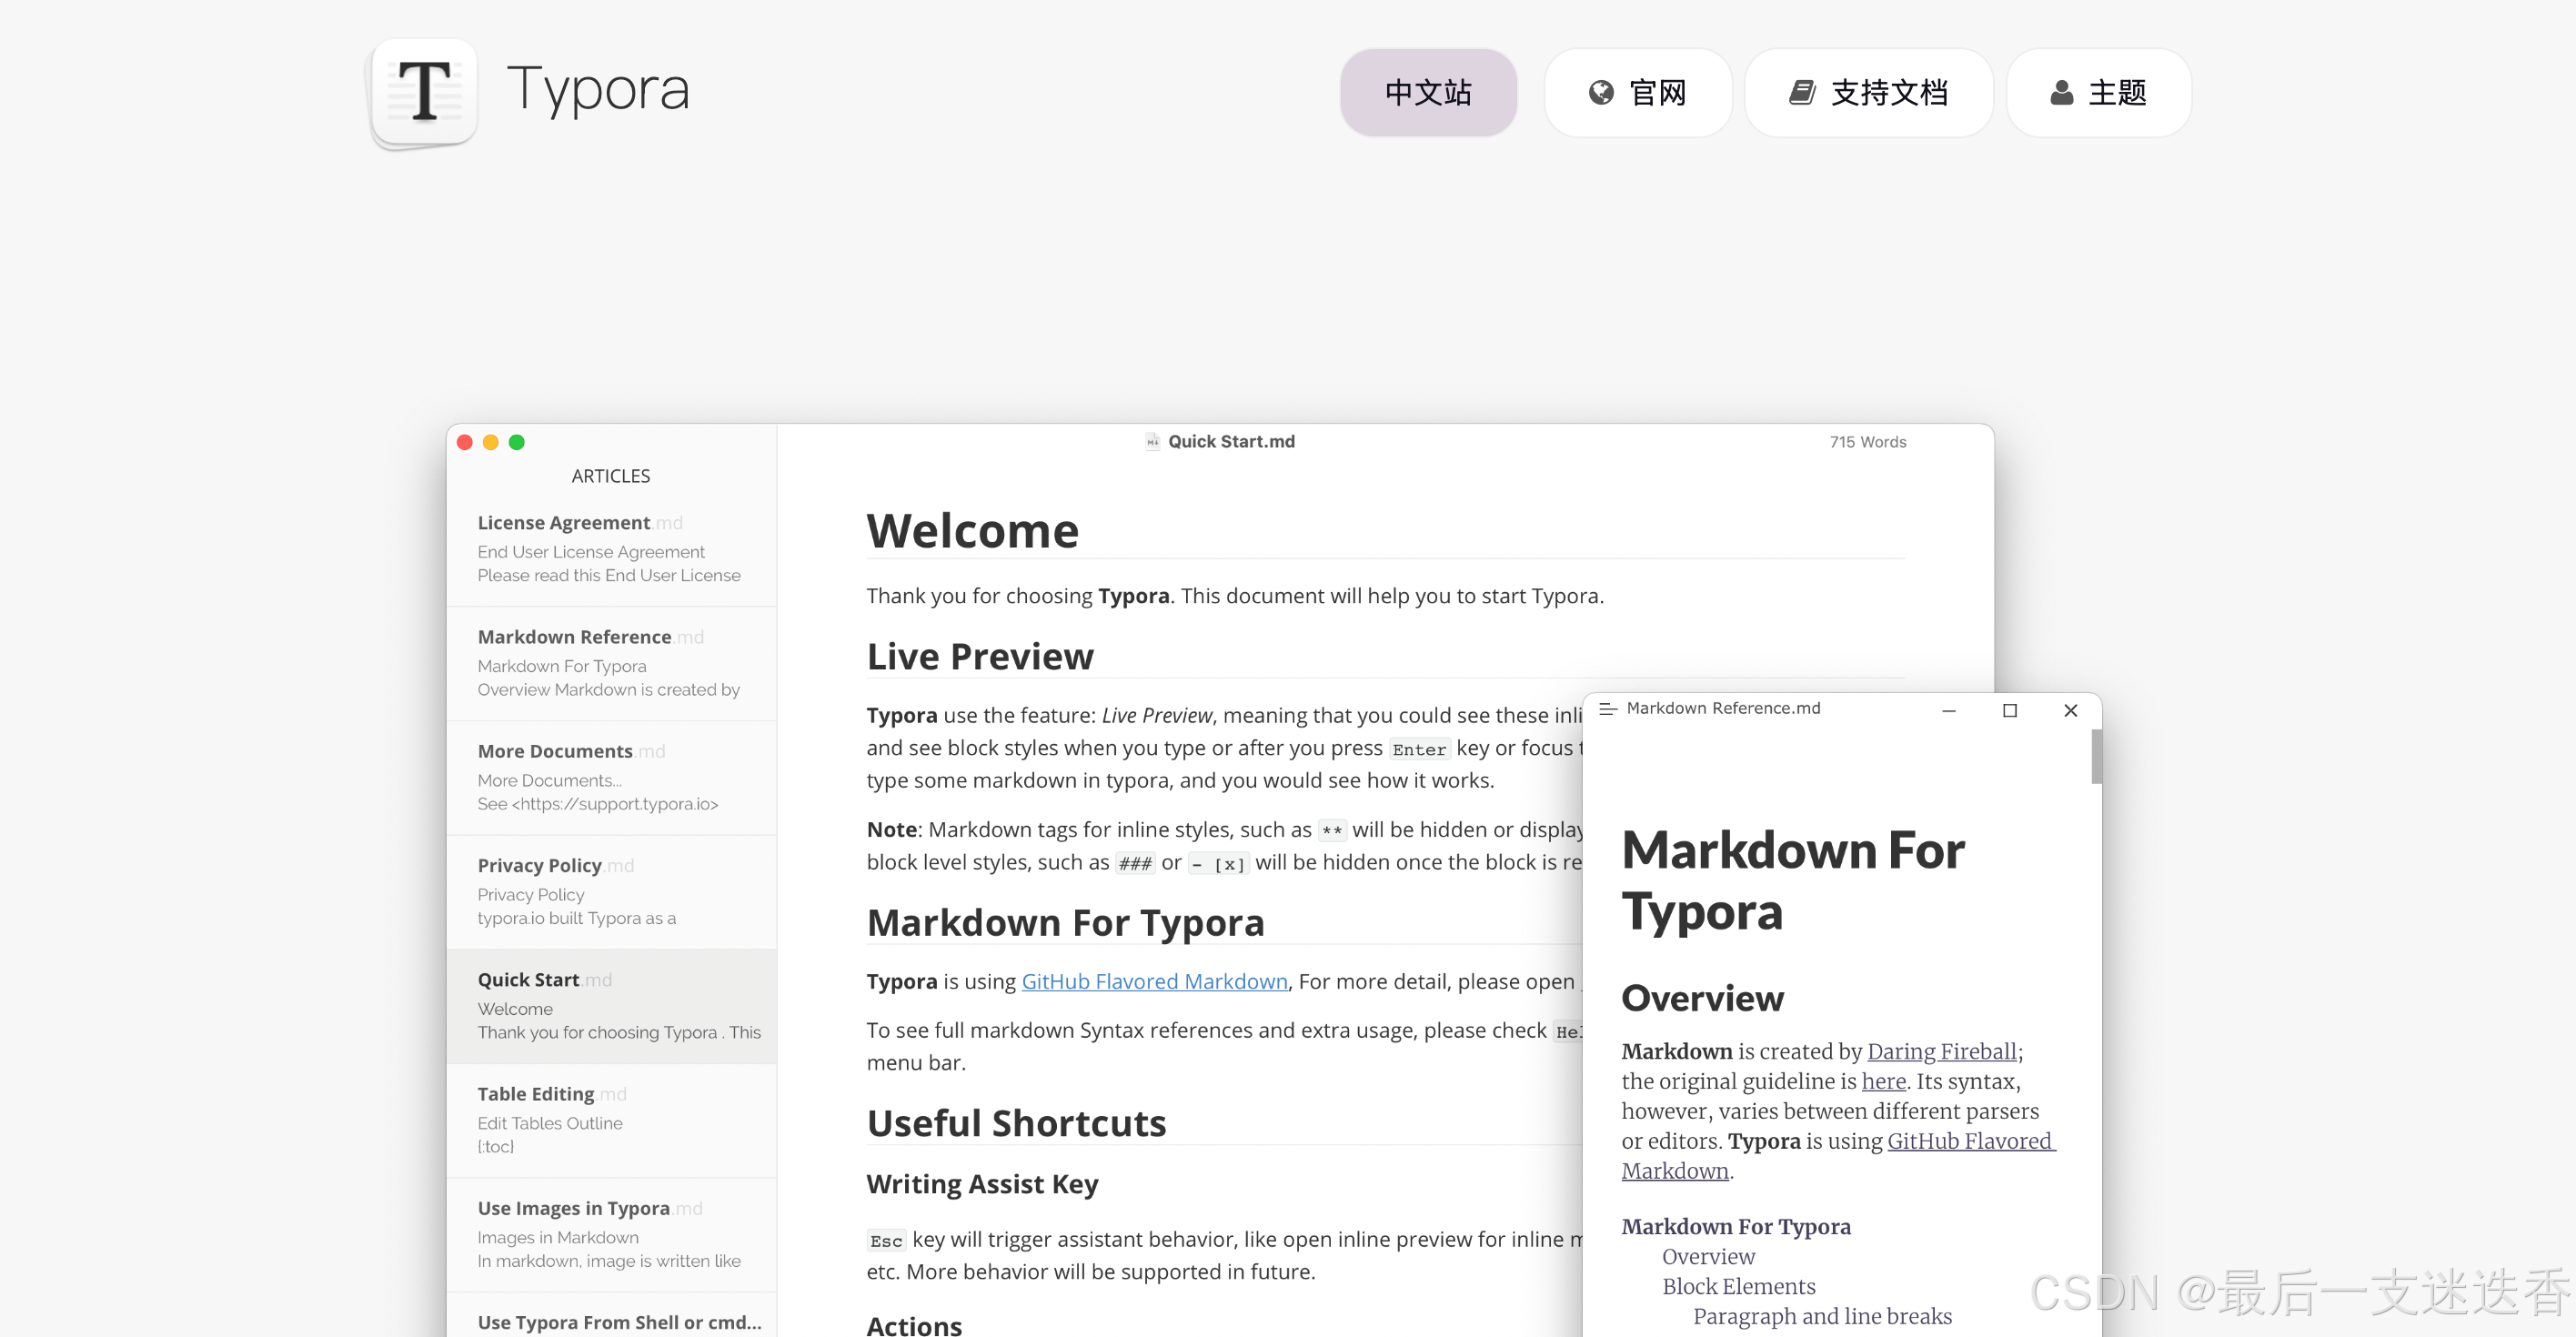Click the file icon next to Quick Start.md title
2576x1337 pixels.
click(x=1152, y=441)
